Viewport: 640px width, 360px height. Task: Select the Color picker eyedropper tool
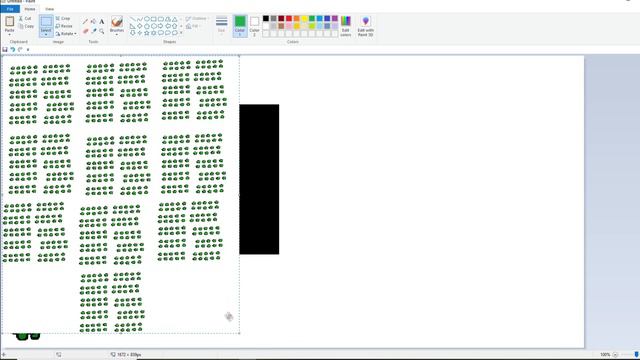[93, 31]
